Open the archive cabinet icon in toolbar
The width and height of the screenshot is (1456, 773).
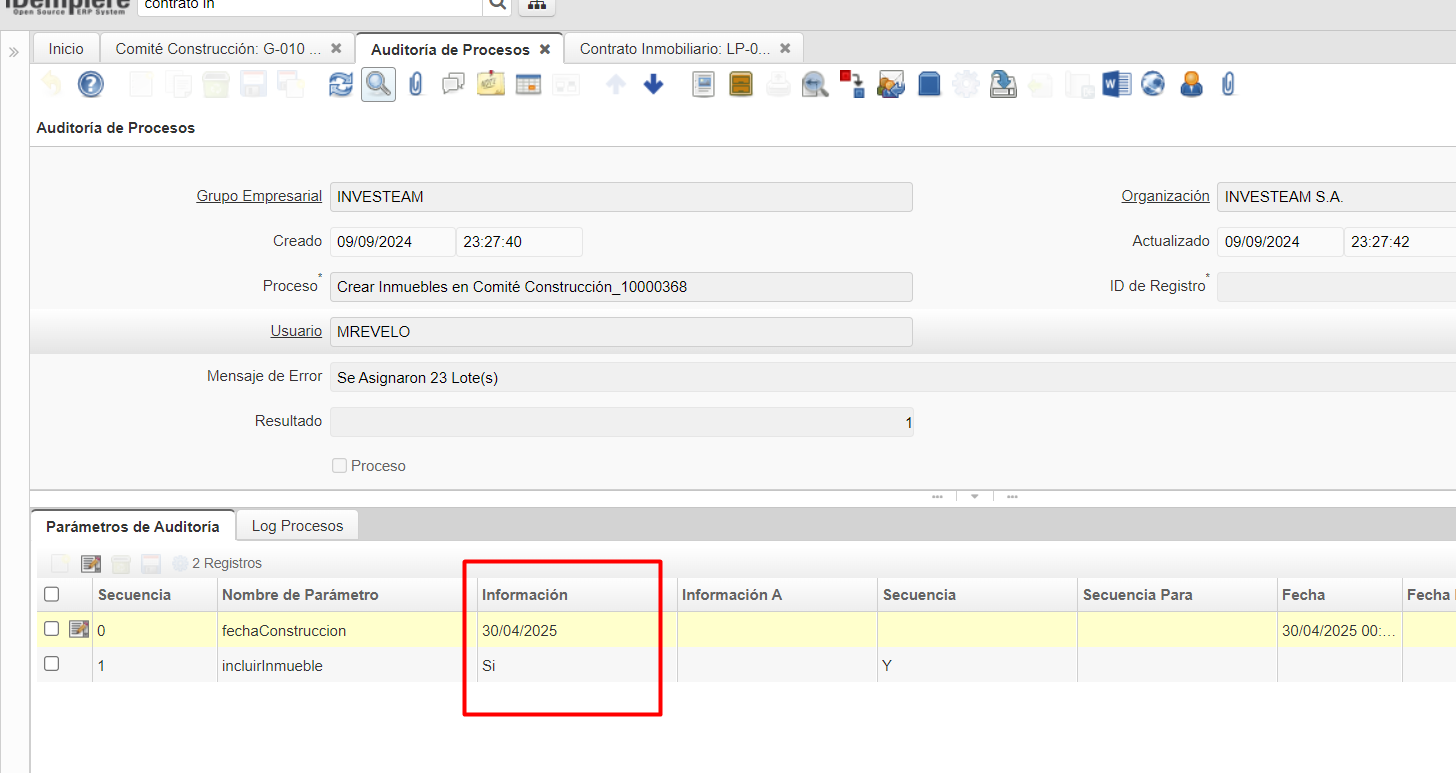pos(741,85)
